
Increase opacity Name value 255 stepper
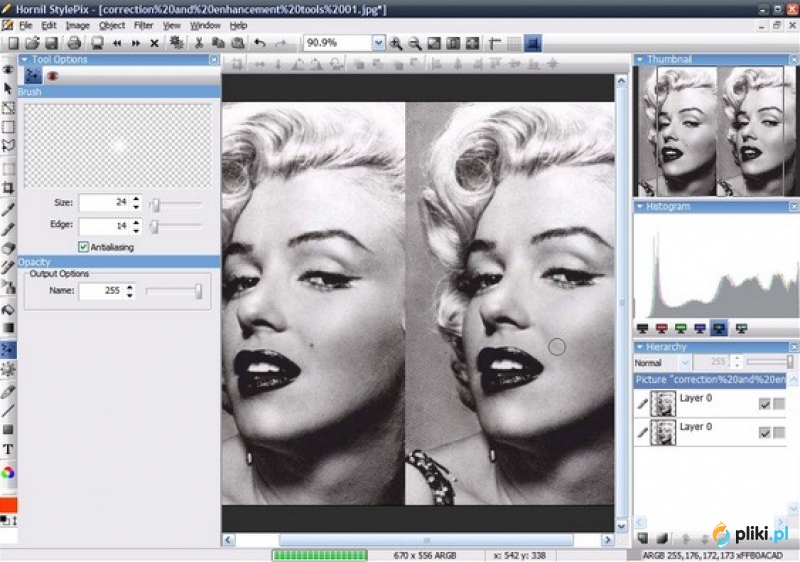[x=130, y=287]
